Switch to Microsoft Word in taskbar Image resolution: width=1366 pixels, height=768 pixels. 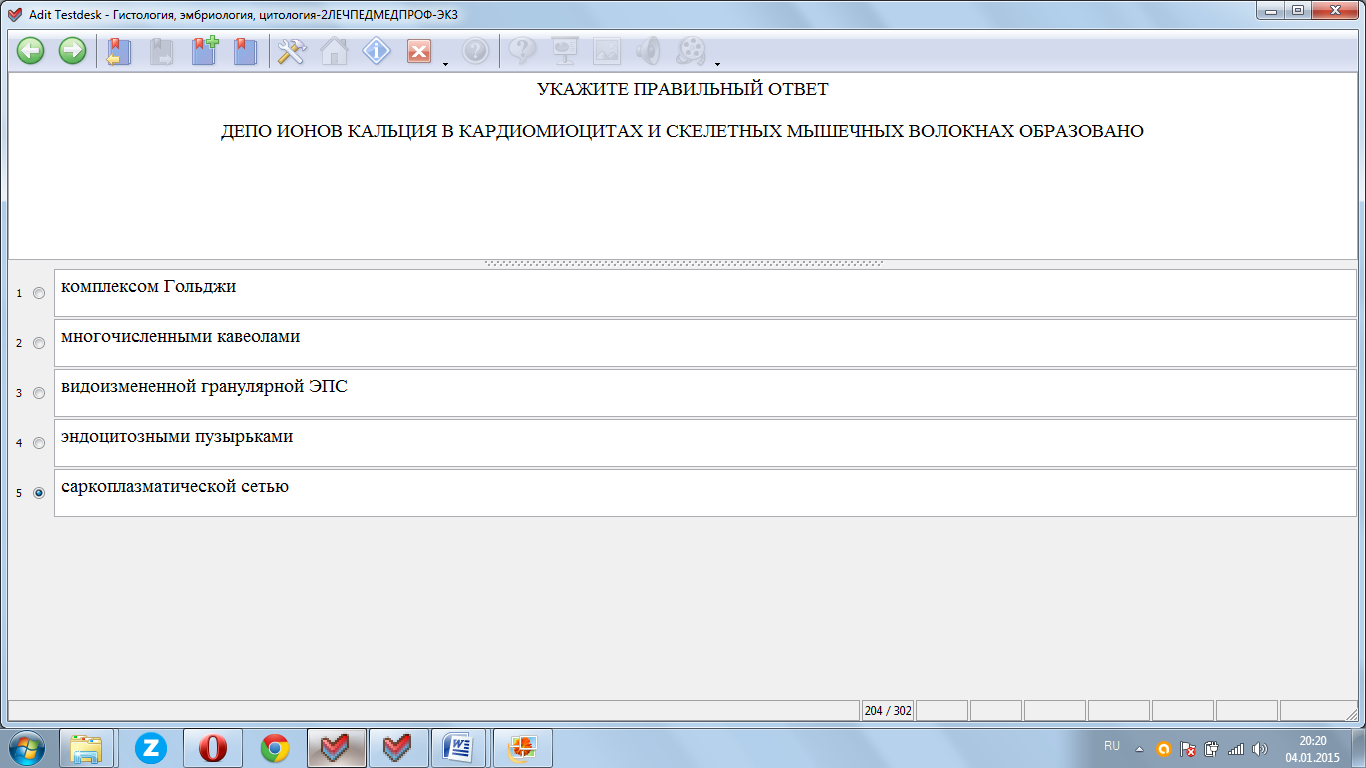[461, 748]
